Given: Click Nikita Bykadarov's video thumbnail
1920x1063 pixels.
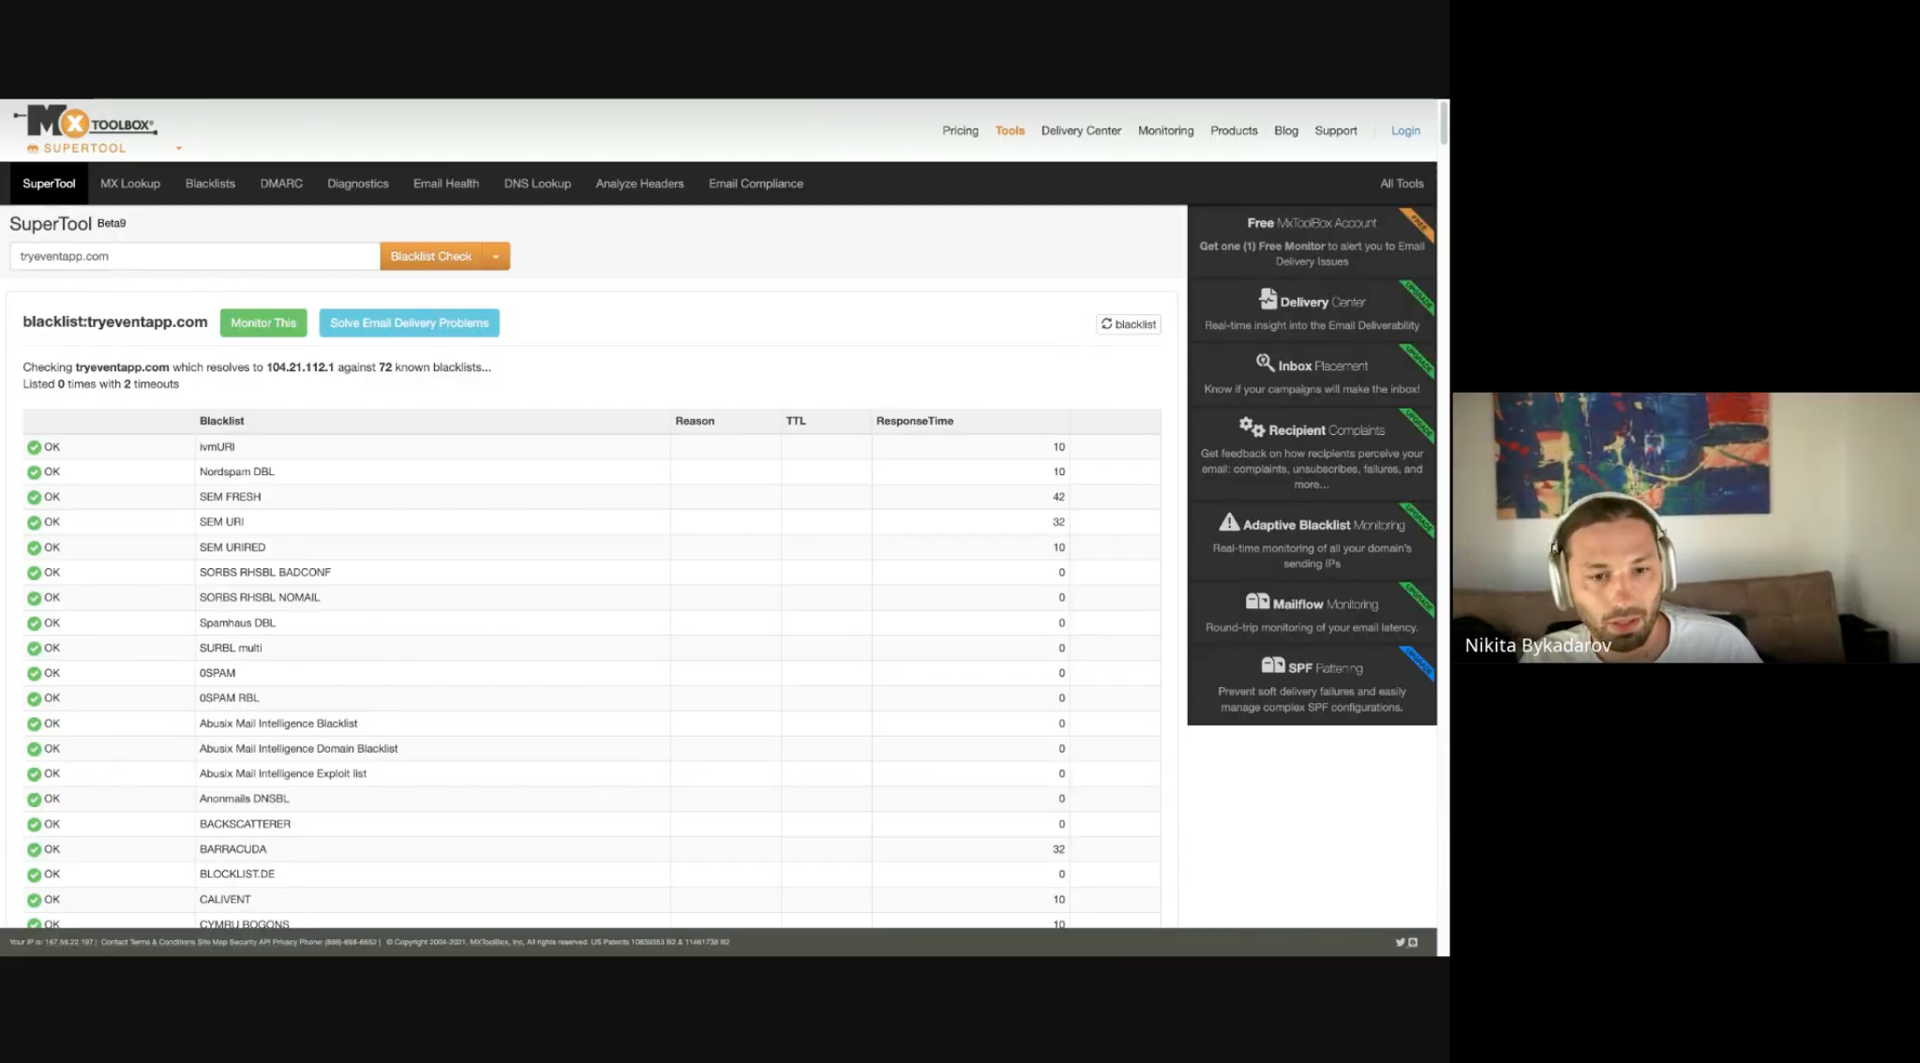Looking at the screenshot, I should point(1685,527).
